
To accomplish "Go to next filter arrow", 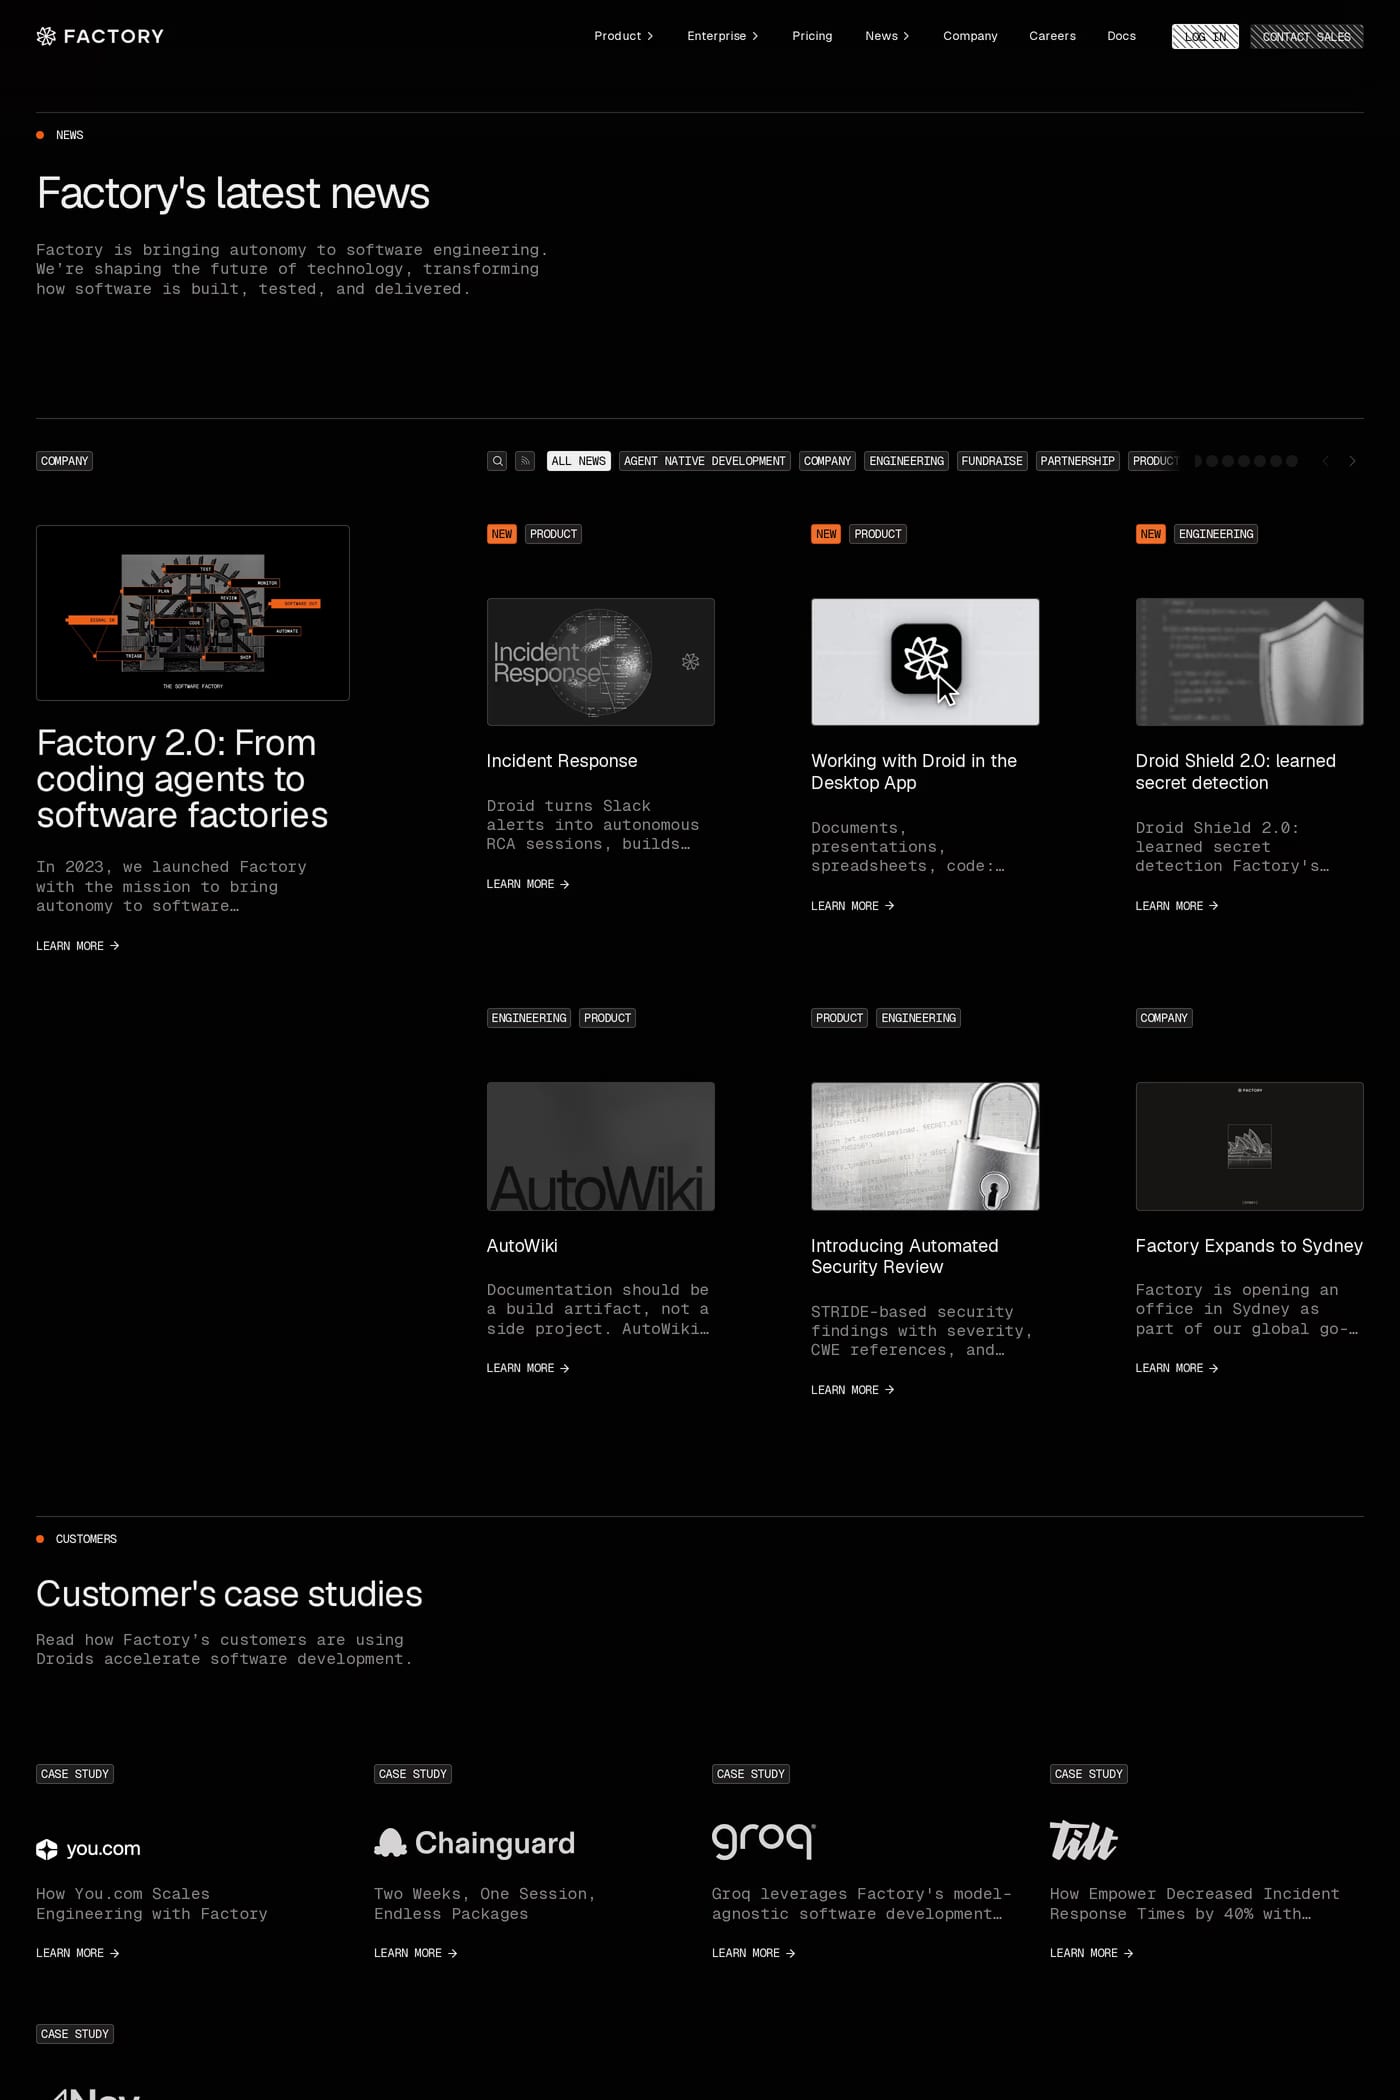I will point(1352,461).
